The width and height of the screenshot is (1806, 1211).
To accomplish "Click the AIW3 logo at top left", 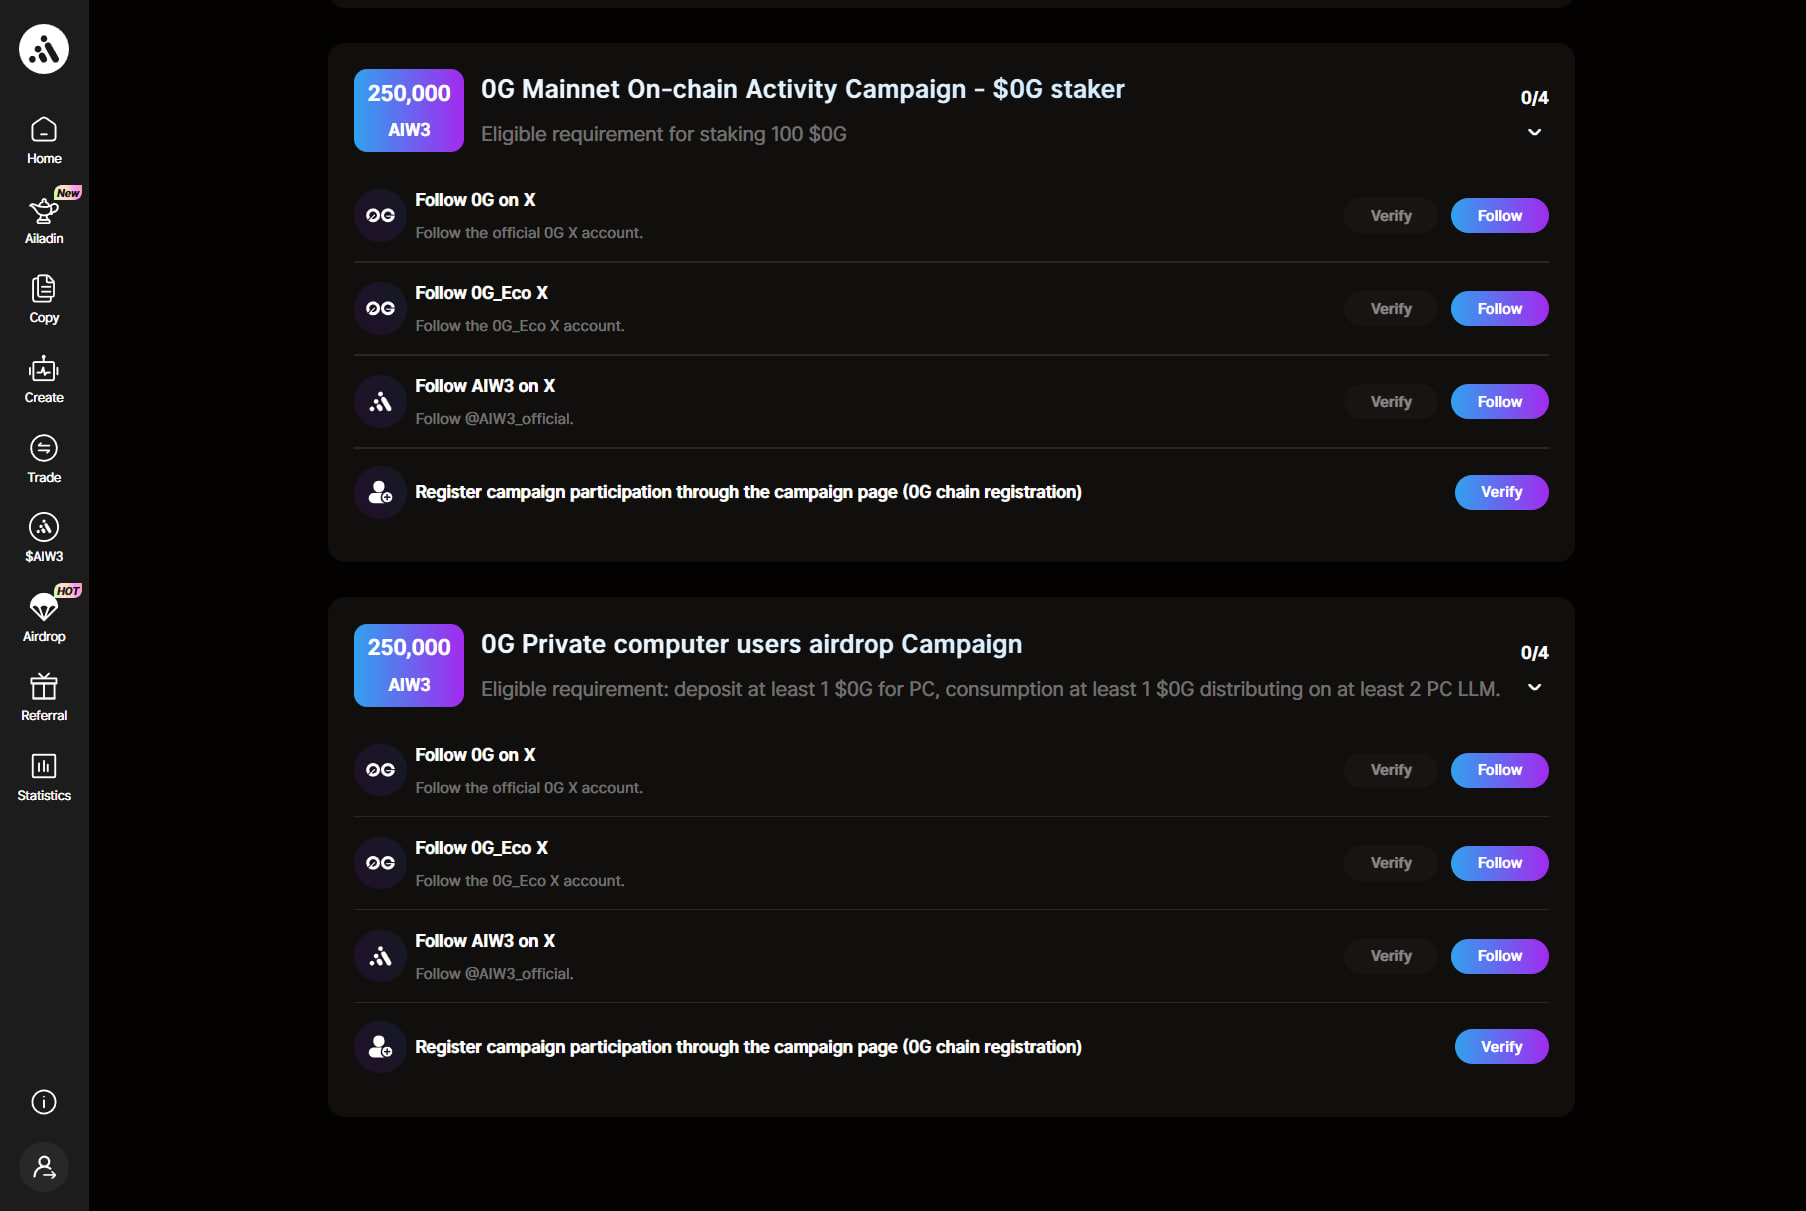I will (x=44, y=48).
